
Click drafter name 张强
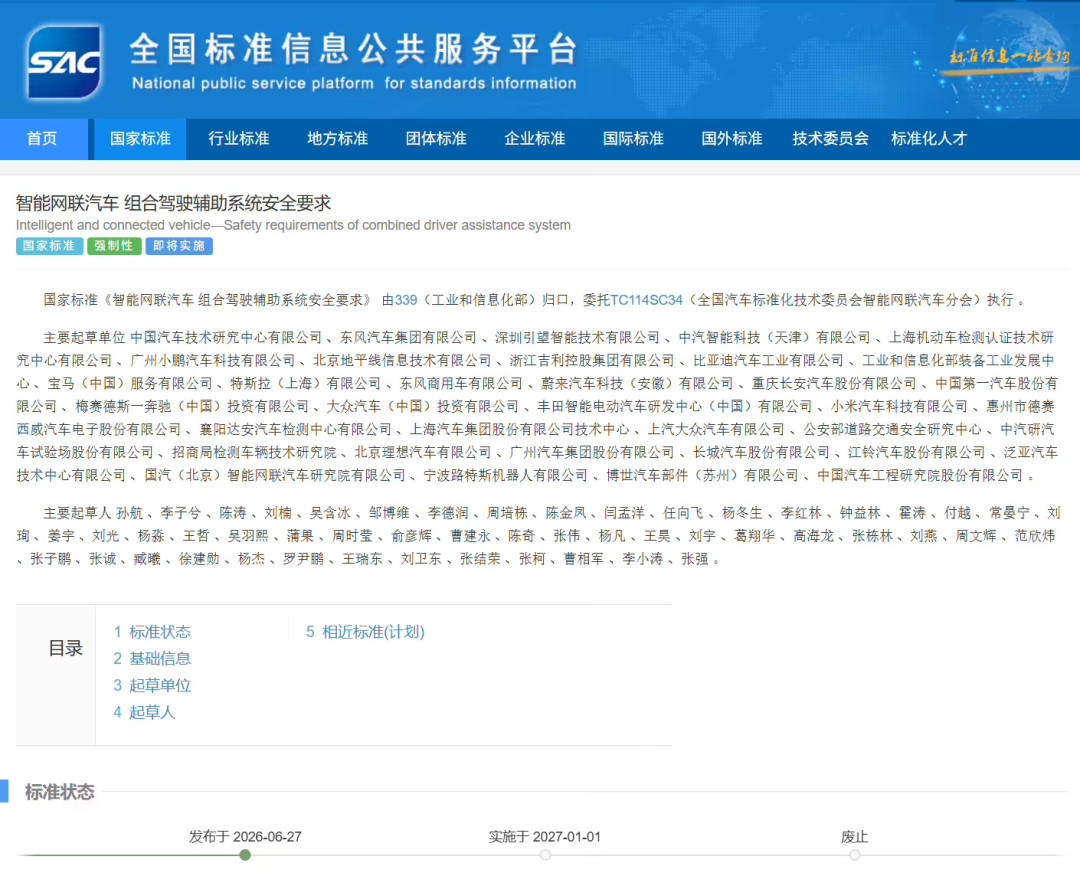point(694,559)
